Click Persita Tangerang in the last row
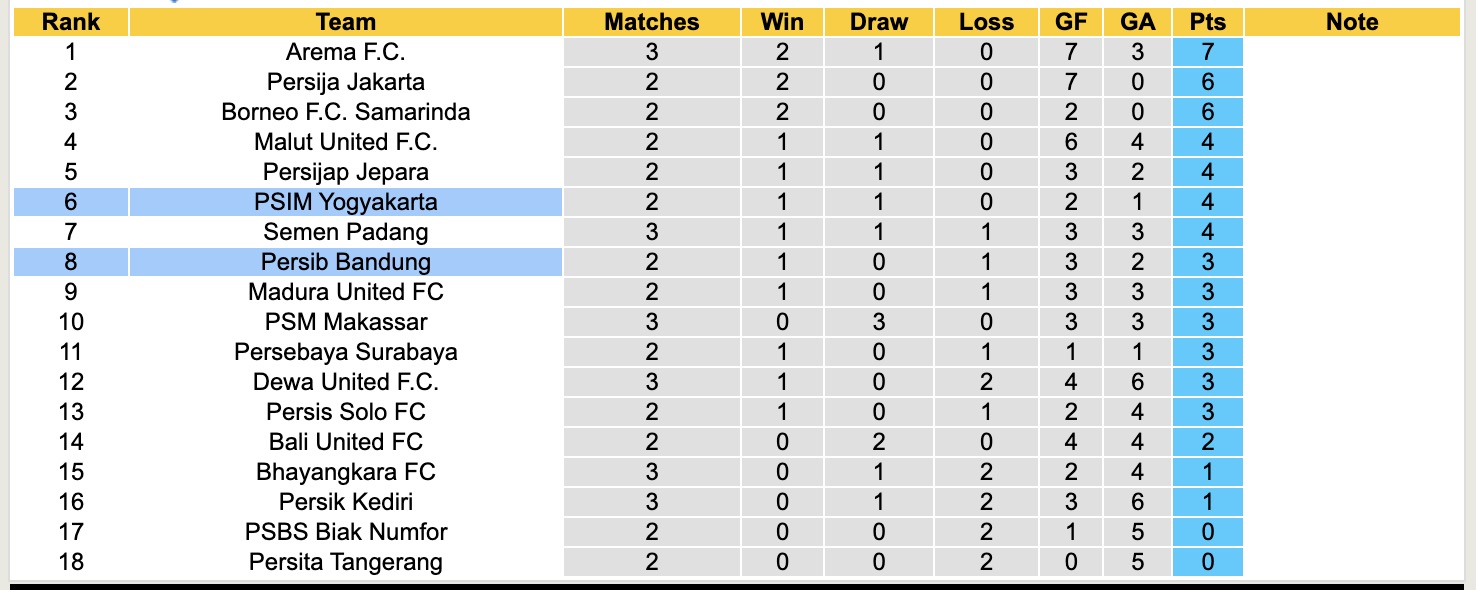The image size is (1478, 590). pyautogui.click(x=345, y=562)
